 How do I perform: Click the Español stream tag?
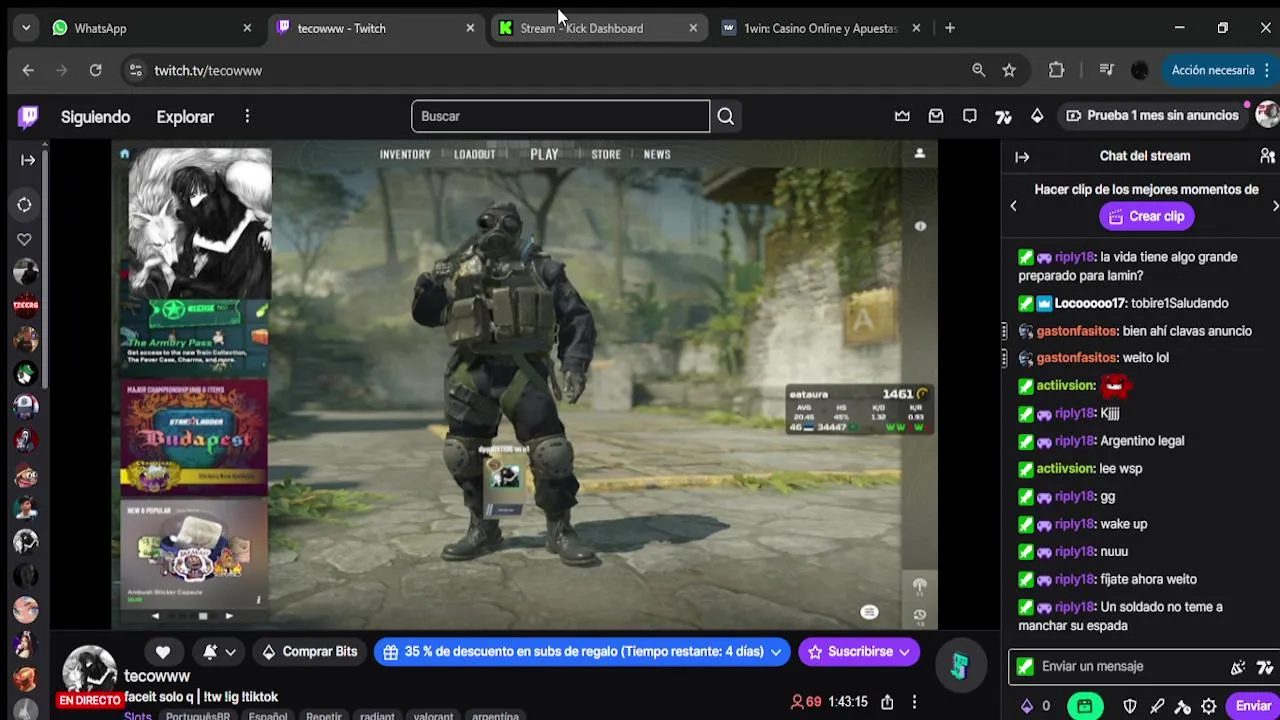pos(268,716)
